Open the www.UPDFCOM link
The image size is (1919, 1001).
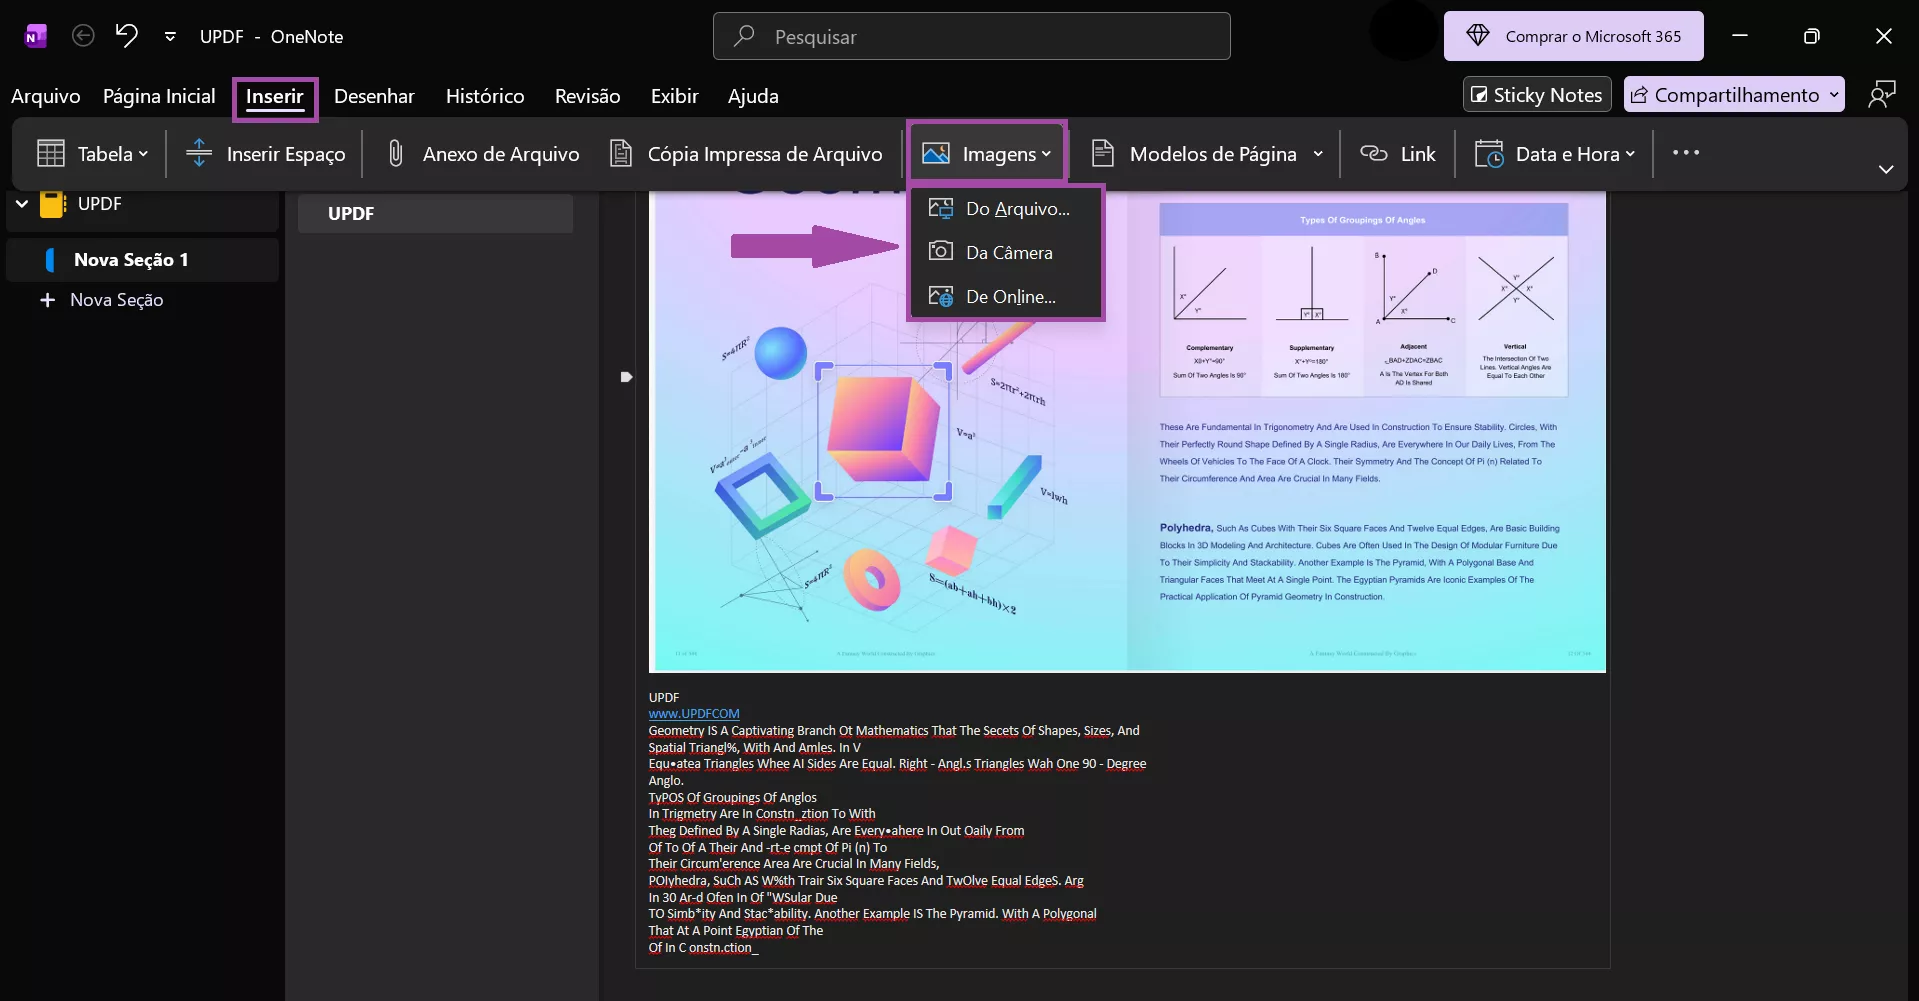[693, 713]
